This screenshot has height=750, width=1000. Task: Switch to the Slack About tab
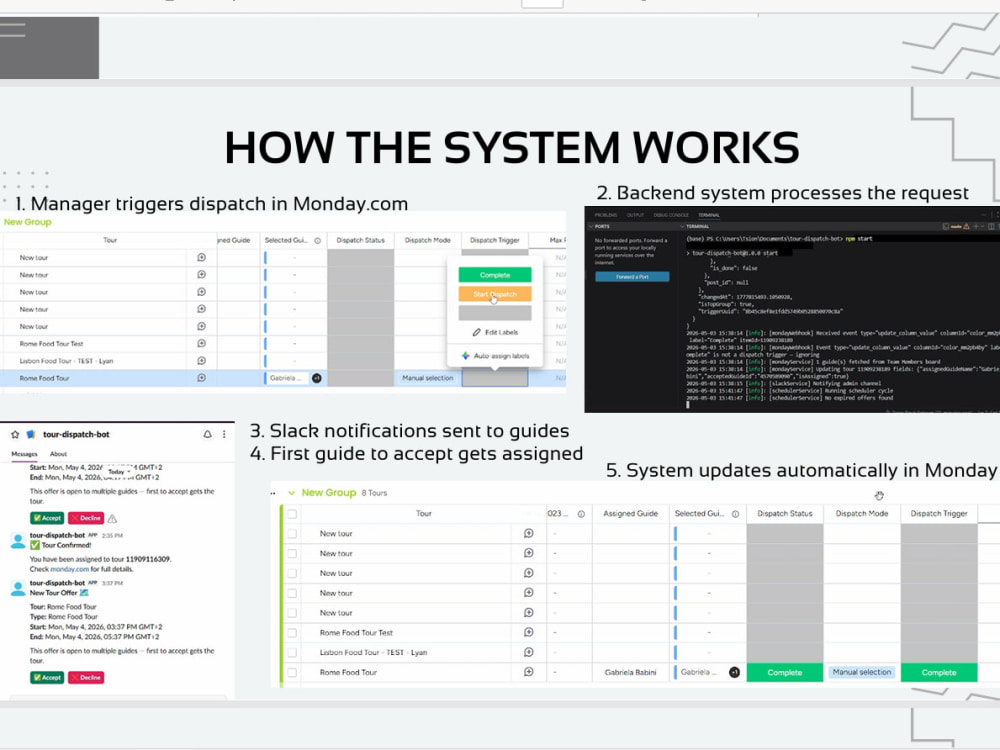pos(58,454)
